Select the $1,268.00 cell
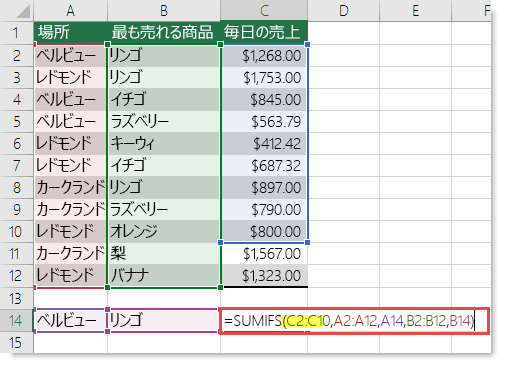Screen dimensions: 506x368 coord(264,55)
